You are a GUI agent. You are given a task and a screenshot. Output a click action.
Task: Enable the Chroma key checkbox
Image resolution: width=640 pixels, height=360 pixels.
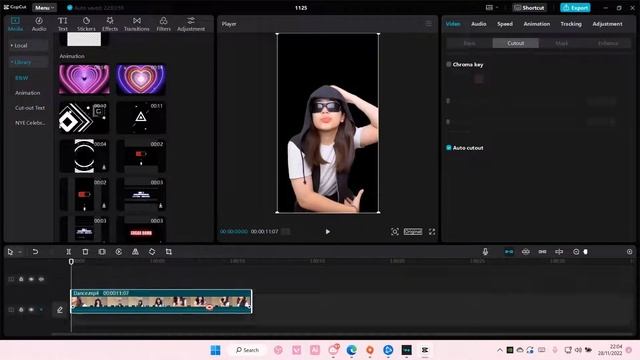(449, 64)
